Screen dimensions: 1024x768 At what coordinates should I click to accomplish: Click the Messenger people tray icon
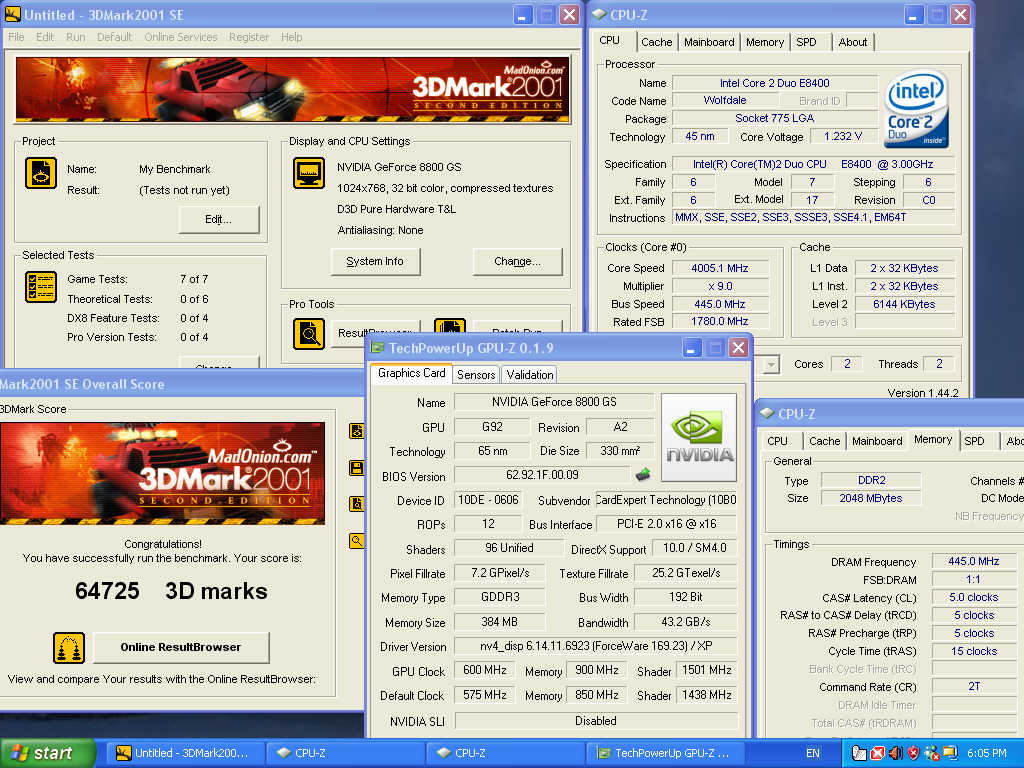pyautogui.click(x=931, y=753)
